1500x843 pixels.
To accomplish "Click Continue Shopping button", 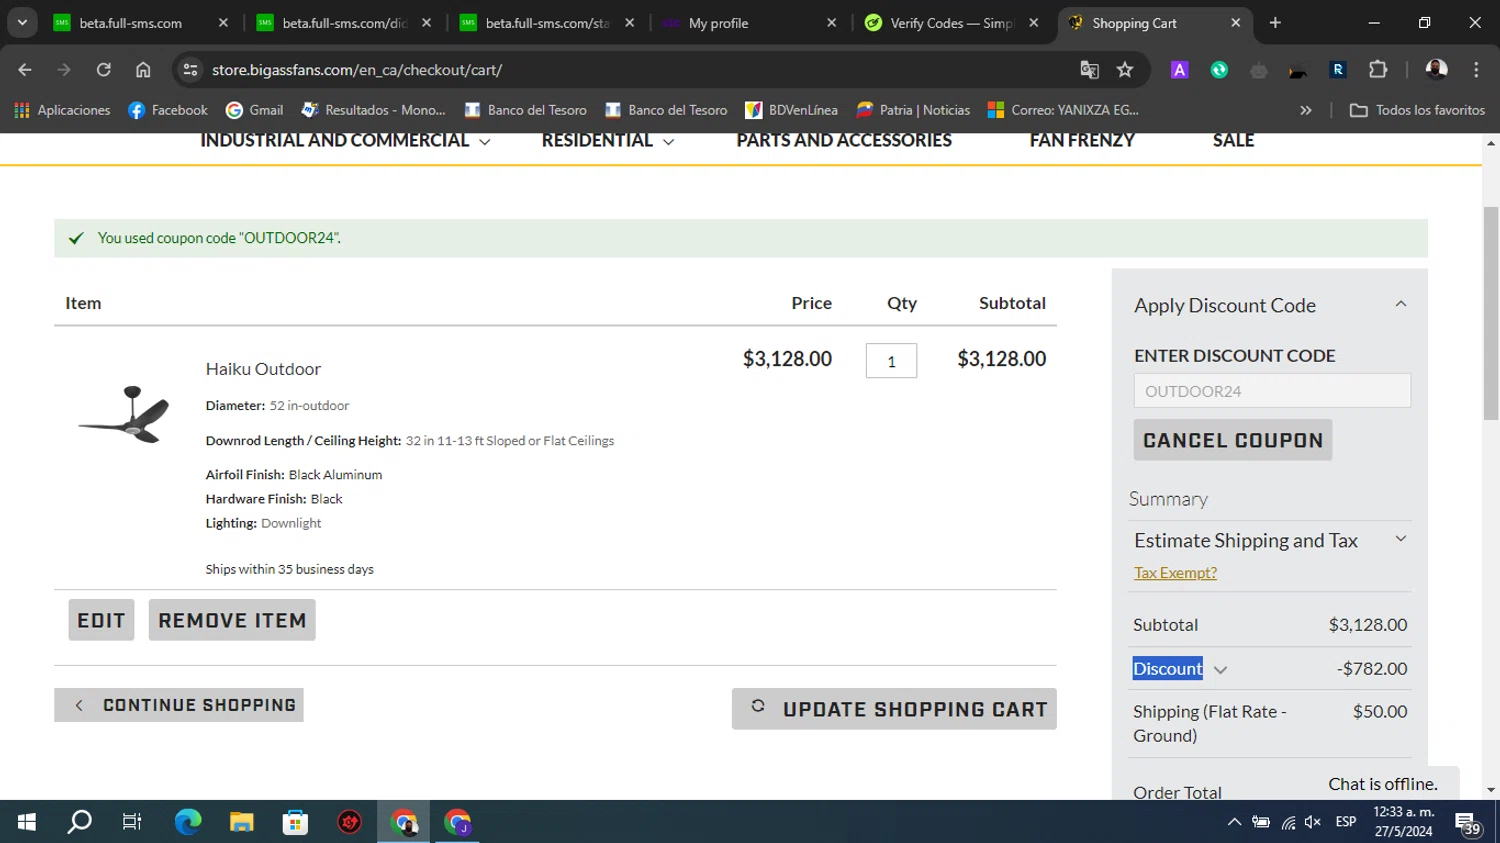I will pyautogui.click(x=179, y=705).
